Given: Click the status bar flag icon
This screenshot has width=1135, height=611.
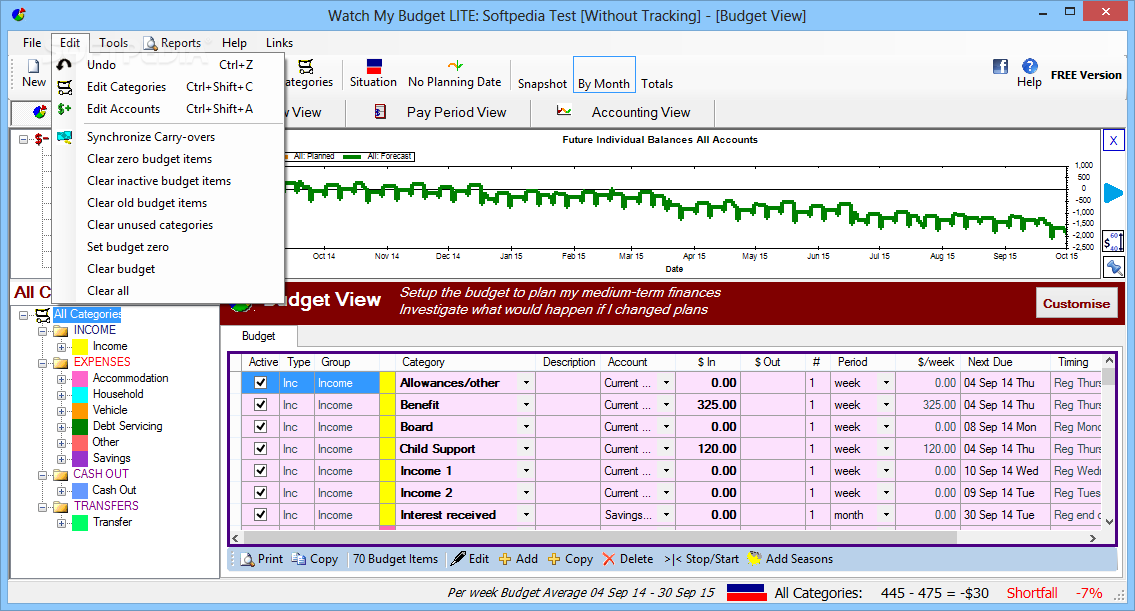Looking at the screenshot, I should pyautogui.click(x=746, y=592).
